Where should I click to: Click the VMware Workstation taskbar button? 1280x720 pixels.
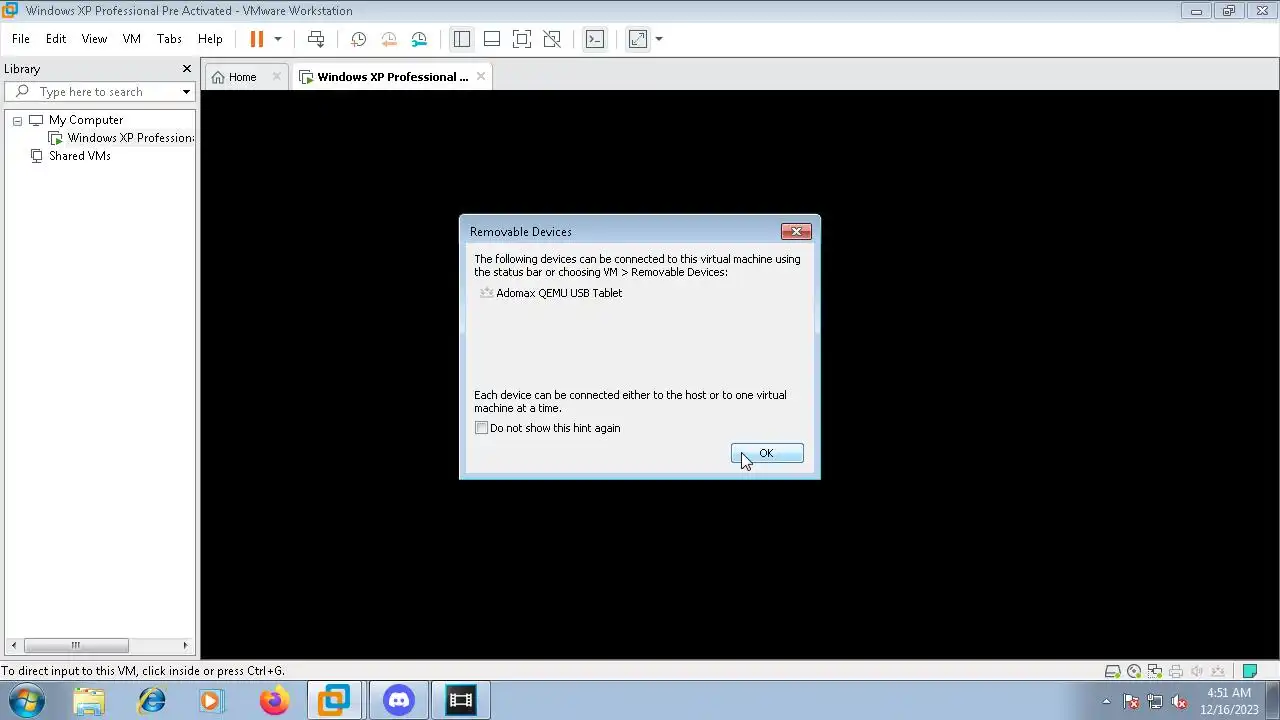335,701
